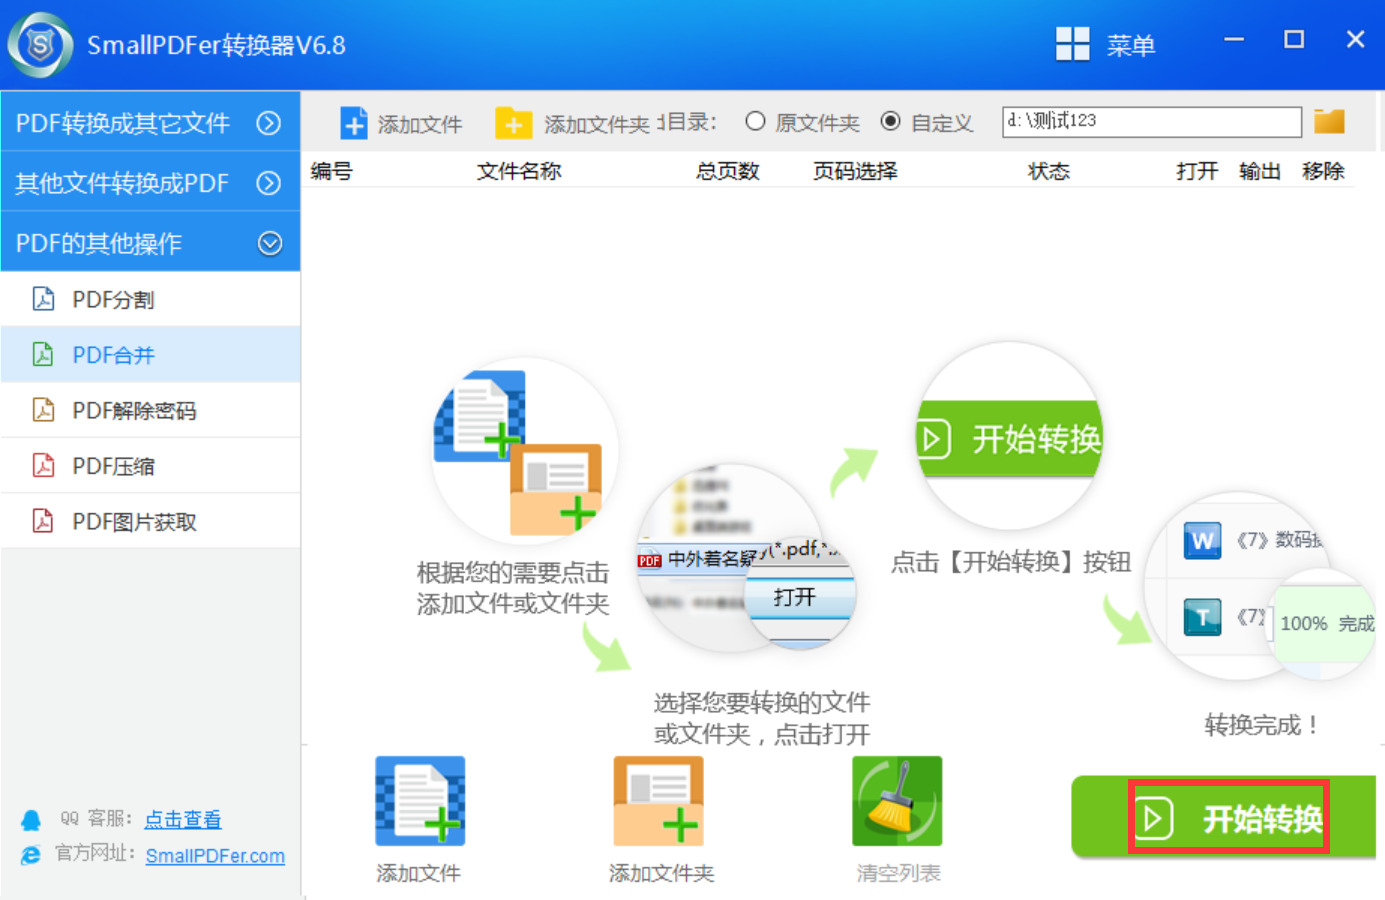Click the large orange 添加文件夹 icon at the bottom
The image size is (1385, 900).
659,801
